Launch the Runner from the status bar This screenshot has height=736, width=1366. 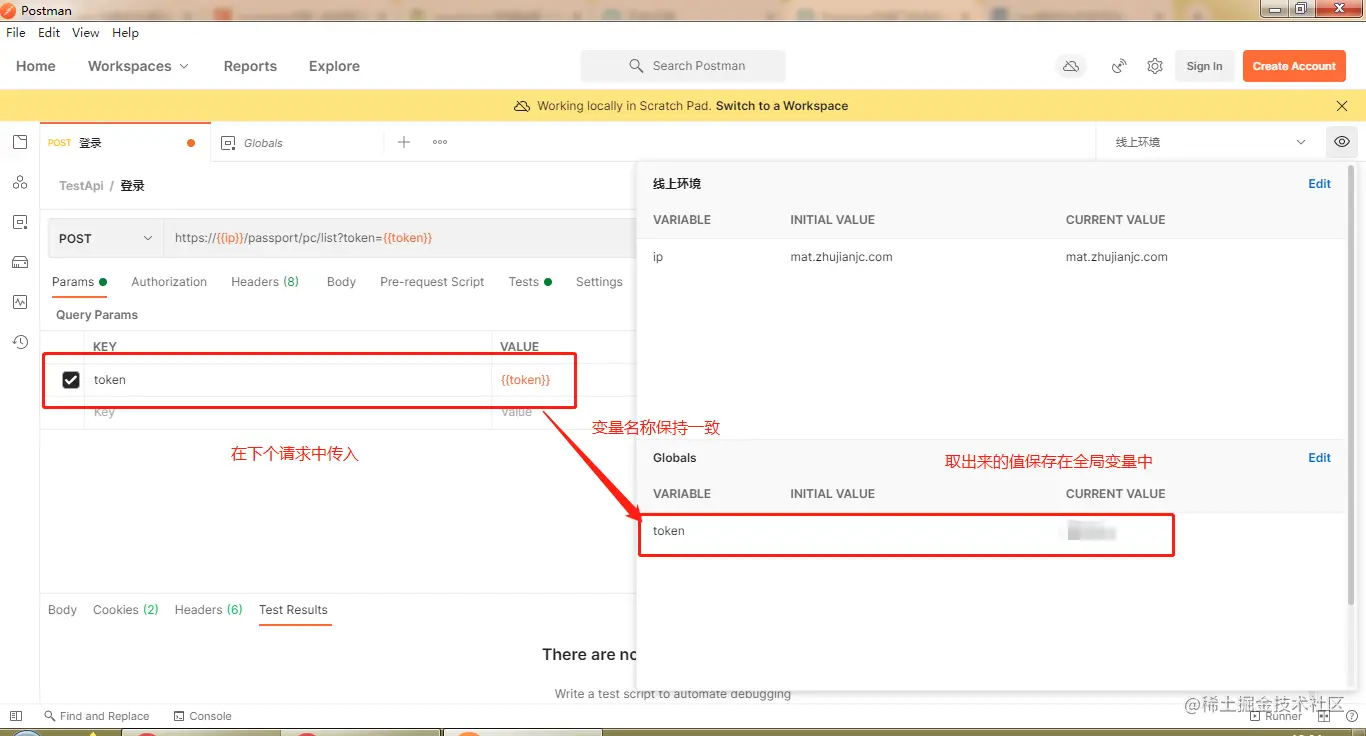point(1275,716)
